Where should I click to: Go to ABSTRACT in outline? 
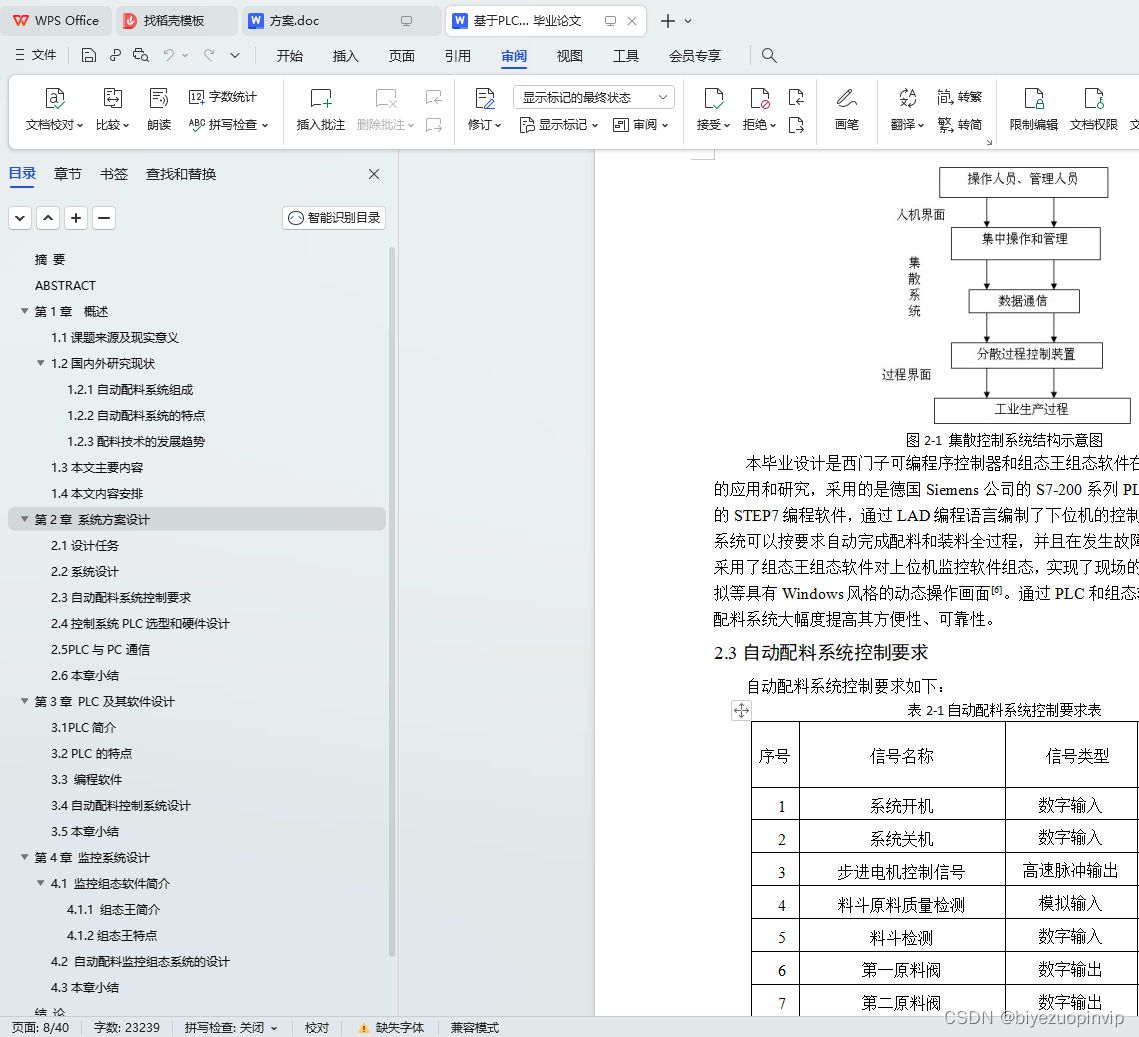[65, 285]
